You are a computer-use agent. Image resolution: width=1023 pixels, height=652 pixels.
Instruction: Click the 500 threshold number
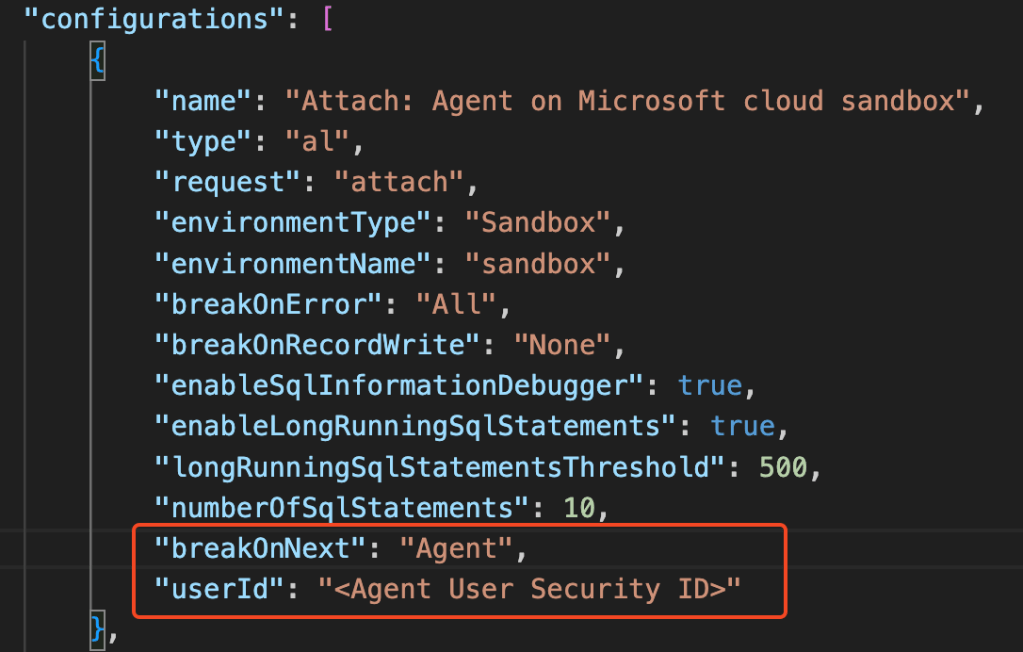785,467
